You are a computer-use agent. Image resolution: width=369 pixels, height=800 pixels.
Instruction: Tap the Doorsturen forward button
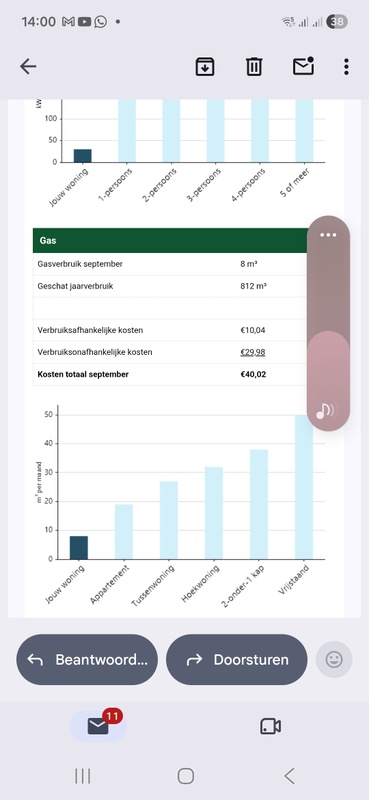tap(237, 660)
